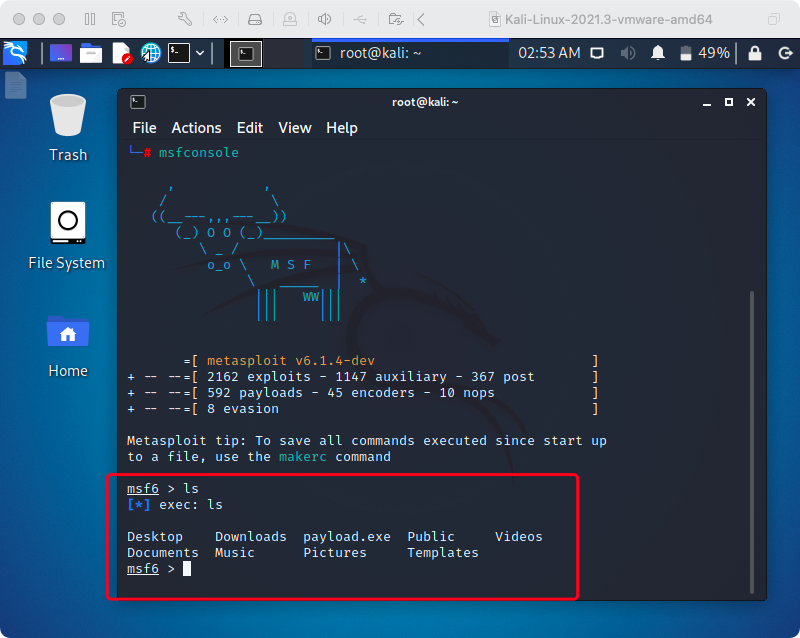
Task: Click the VMware shared folders icon
Action: (x=396, y=19)
